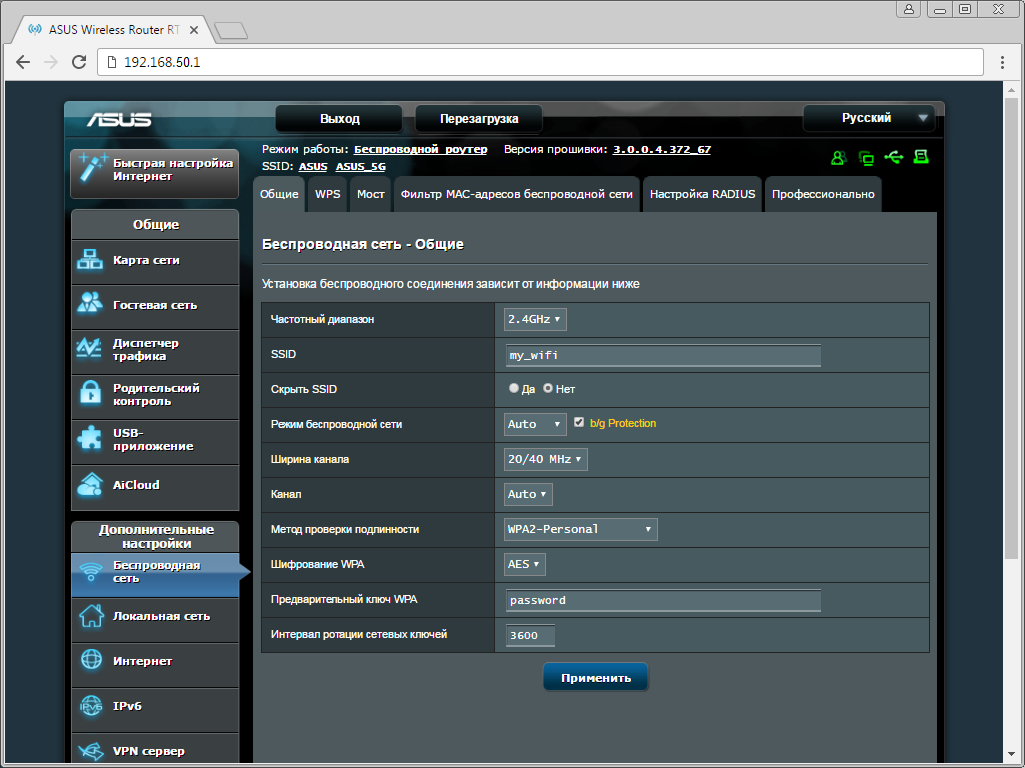This screenshot has width=1025, height=768.
Task: Click the 'b/g Protection' yellow label
Action: (623, 424)
